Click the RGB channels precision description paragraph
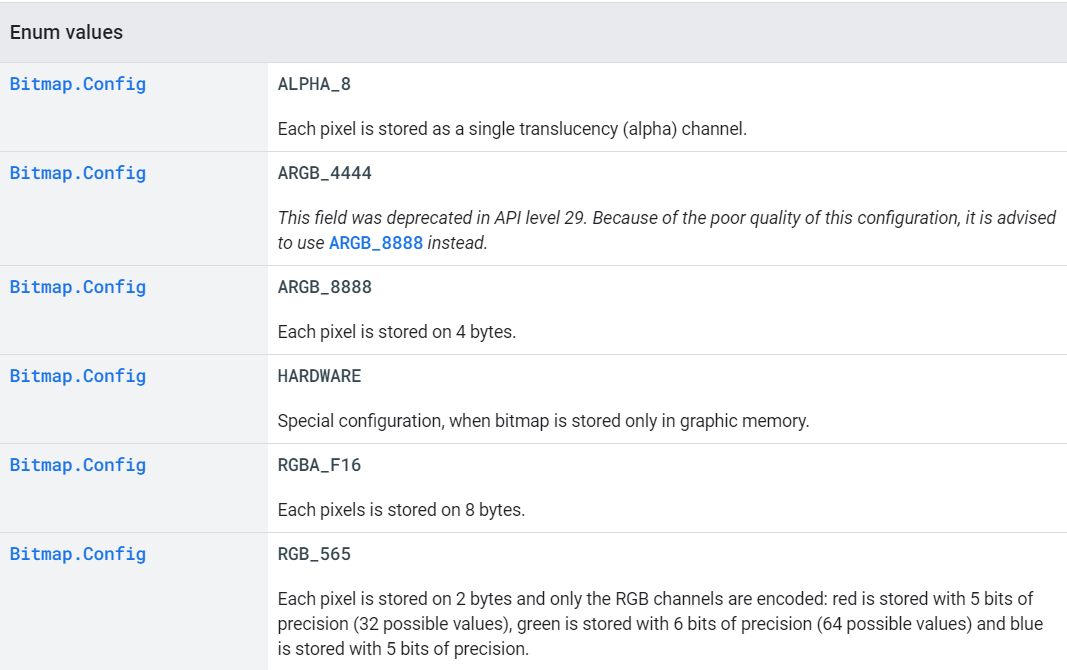 pyautogui.click(x=660, y=623)
